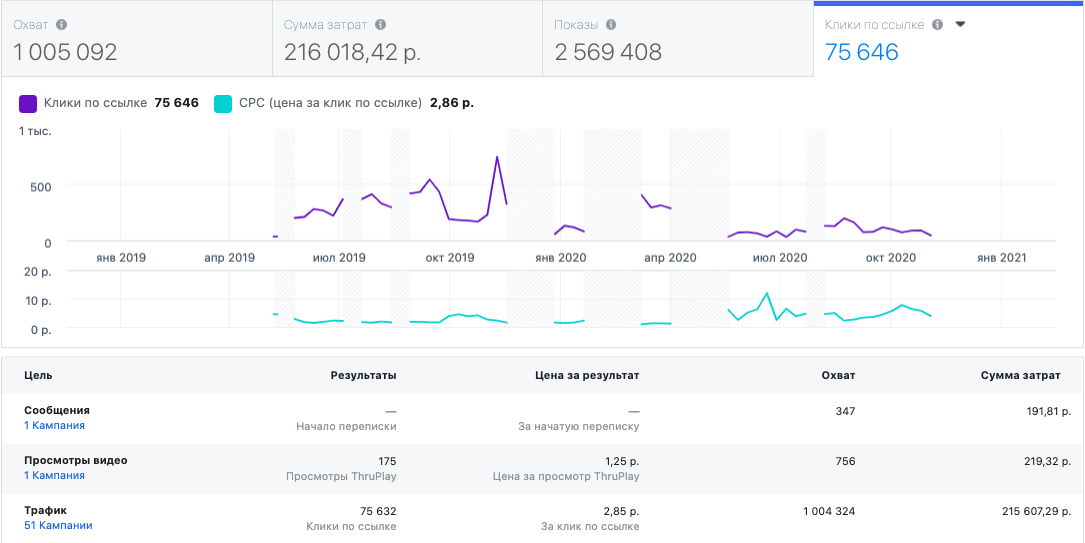
Task: Click the Просмотры ThruPlay result label
Action: [x=341, y=476]
